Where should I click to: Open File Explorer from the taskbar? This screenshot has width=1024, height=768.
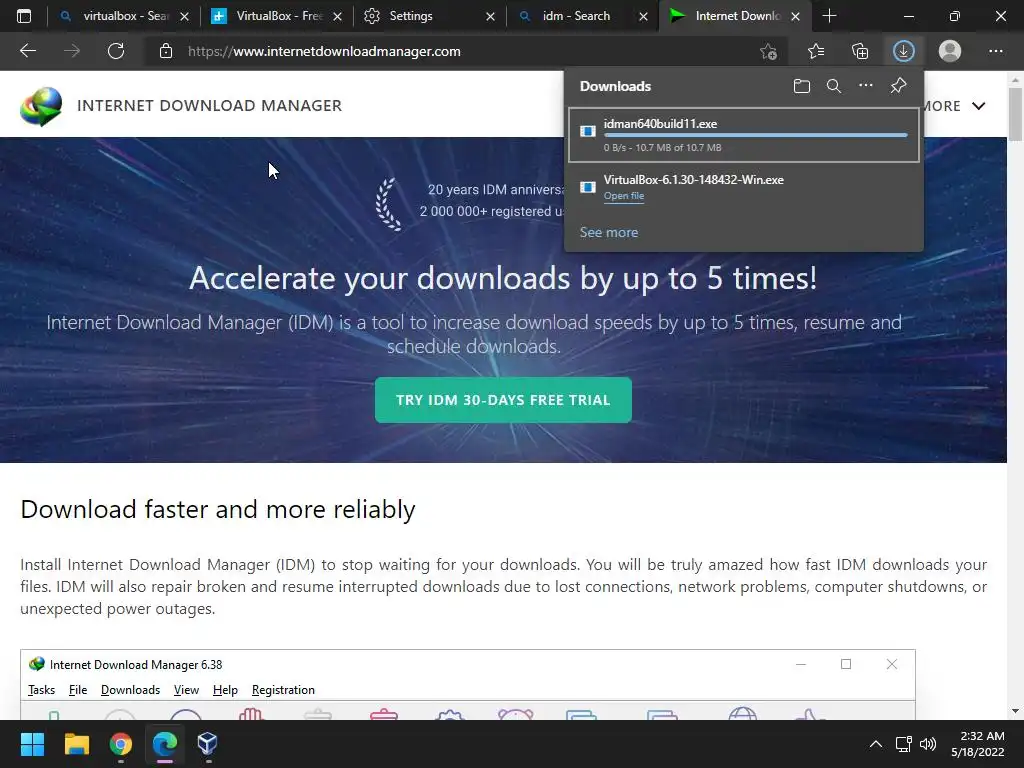(76, 744)
